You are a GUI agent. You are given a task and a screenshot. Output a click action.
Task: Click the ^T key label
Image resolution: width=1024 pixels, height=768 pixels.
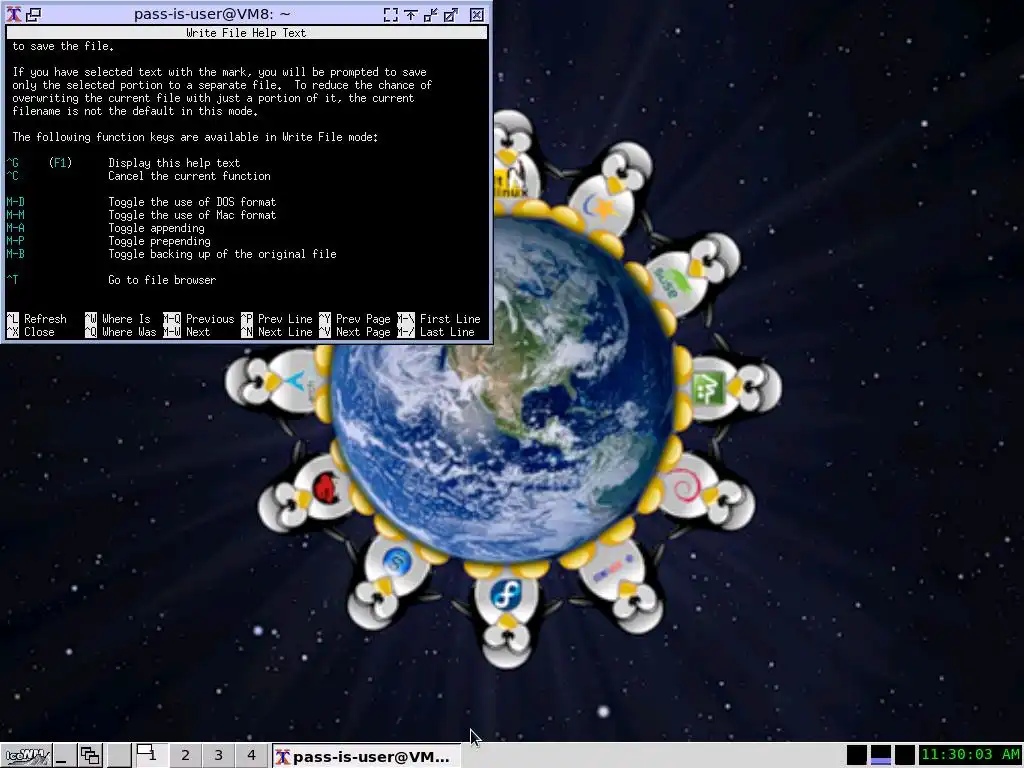(x=12, y=280)
